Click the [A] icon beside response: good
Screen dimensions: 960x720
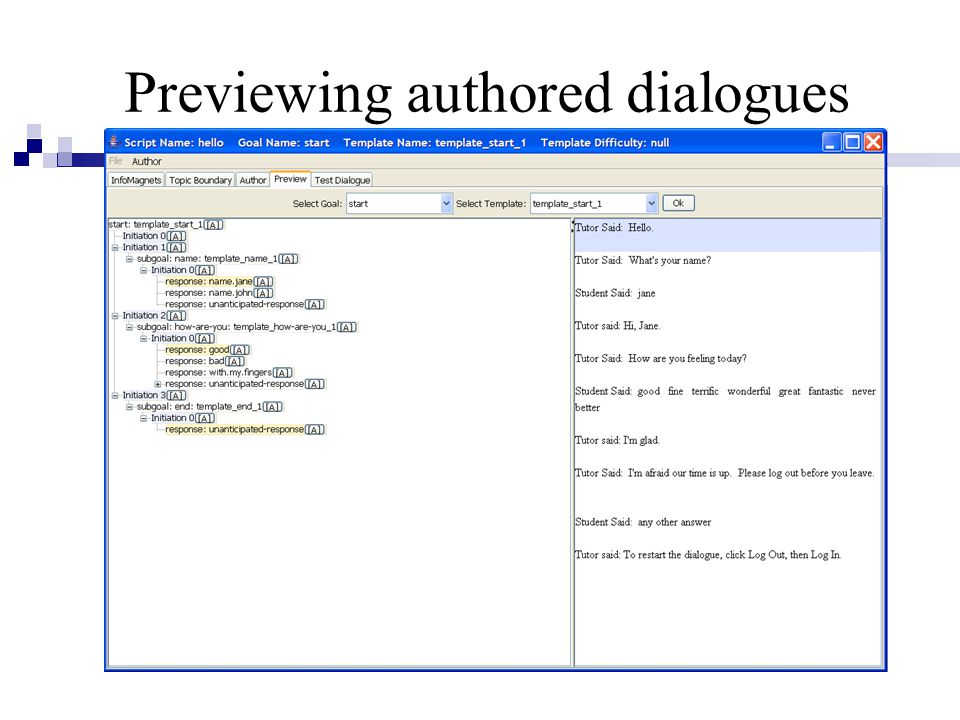pyautogui.click(x=240, y=350)
